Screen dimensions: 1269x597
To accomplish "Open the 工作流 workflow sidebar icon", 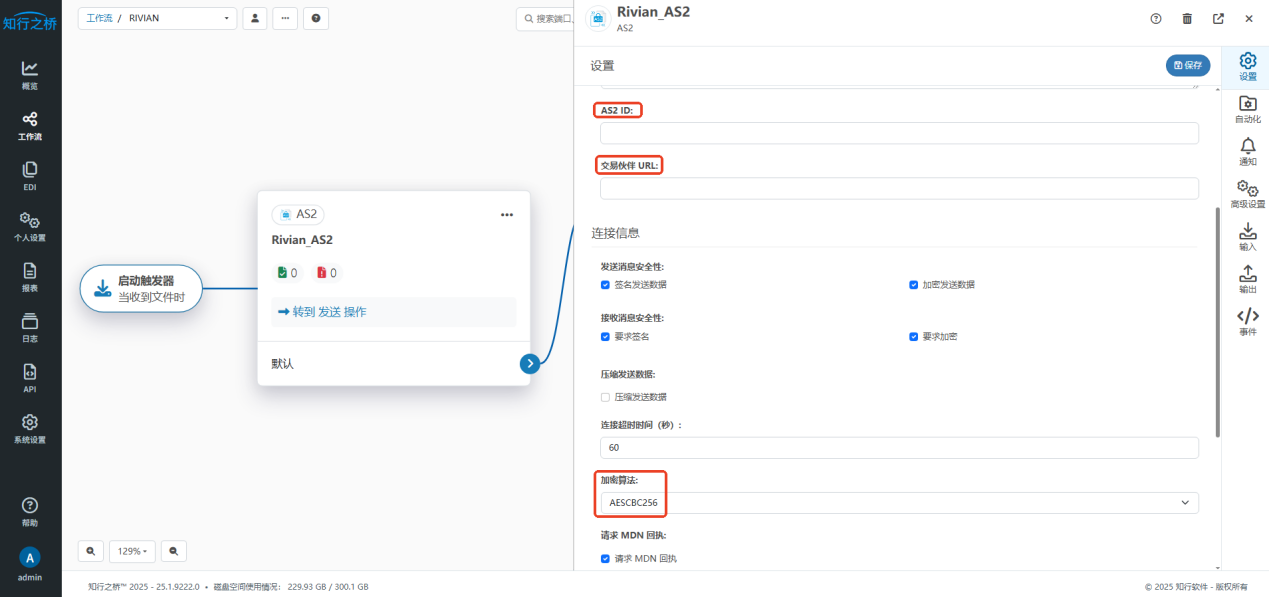I will point(30,125).
